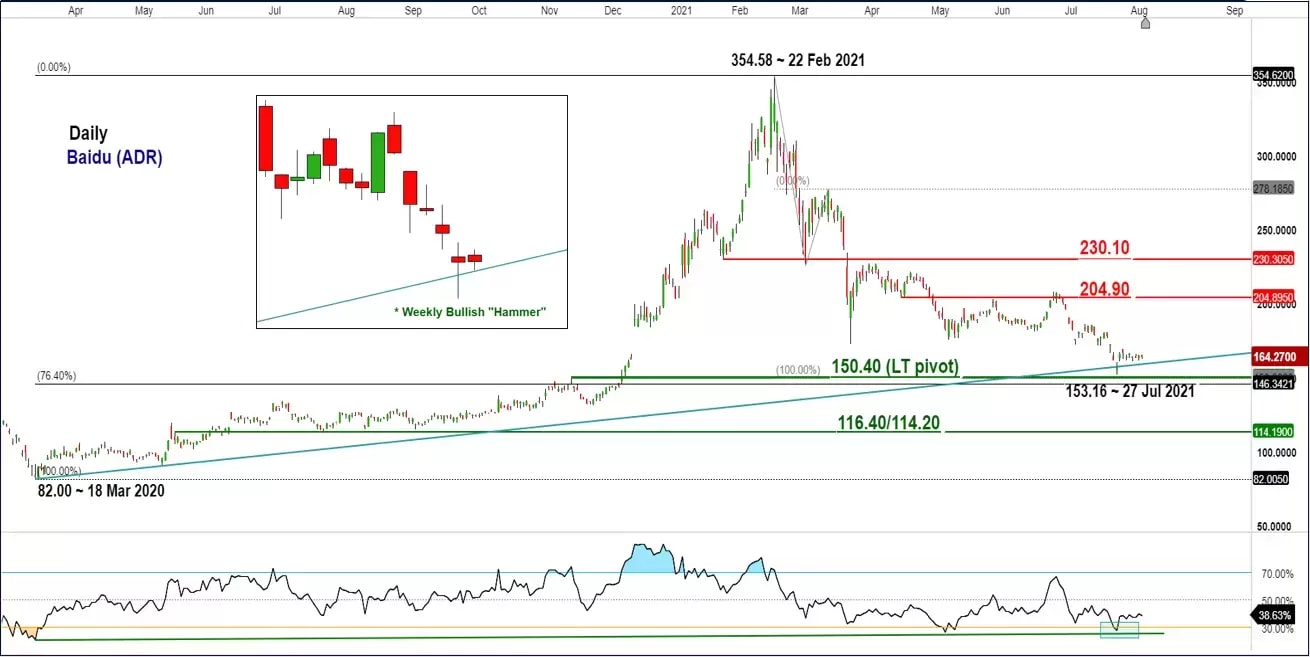Click the Weekly Bullish "Hammer" annotation

[470, 312]
